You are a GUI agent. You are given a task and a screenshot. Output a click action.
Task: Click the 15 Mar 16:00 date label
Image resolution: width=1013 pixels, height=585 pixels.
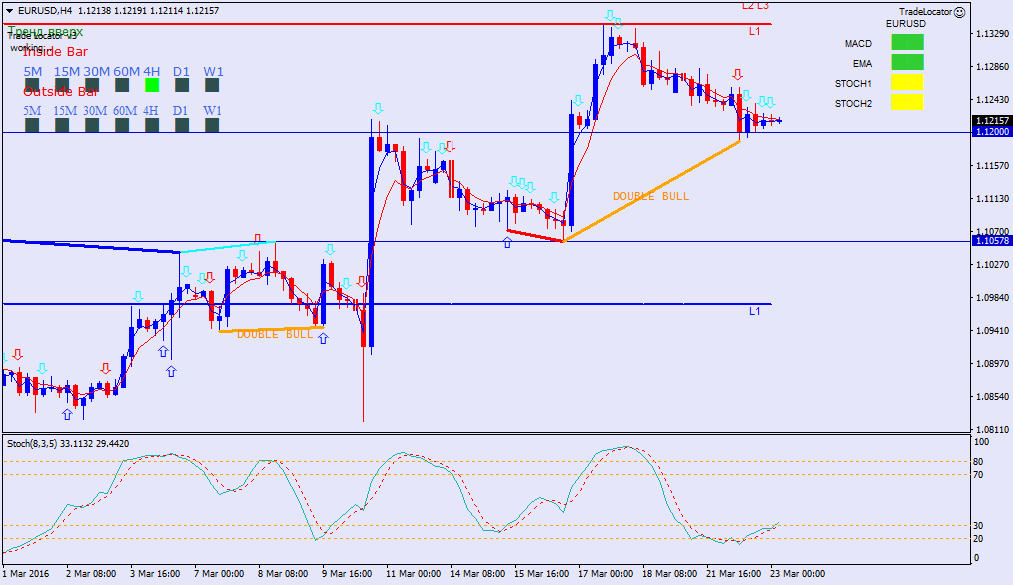(x=541, y=573)
